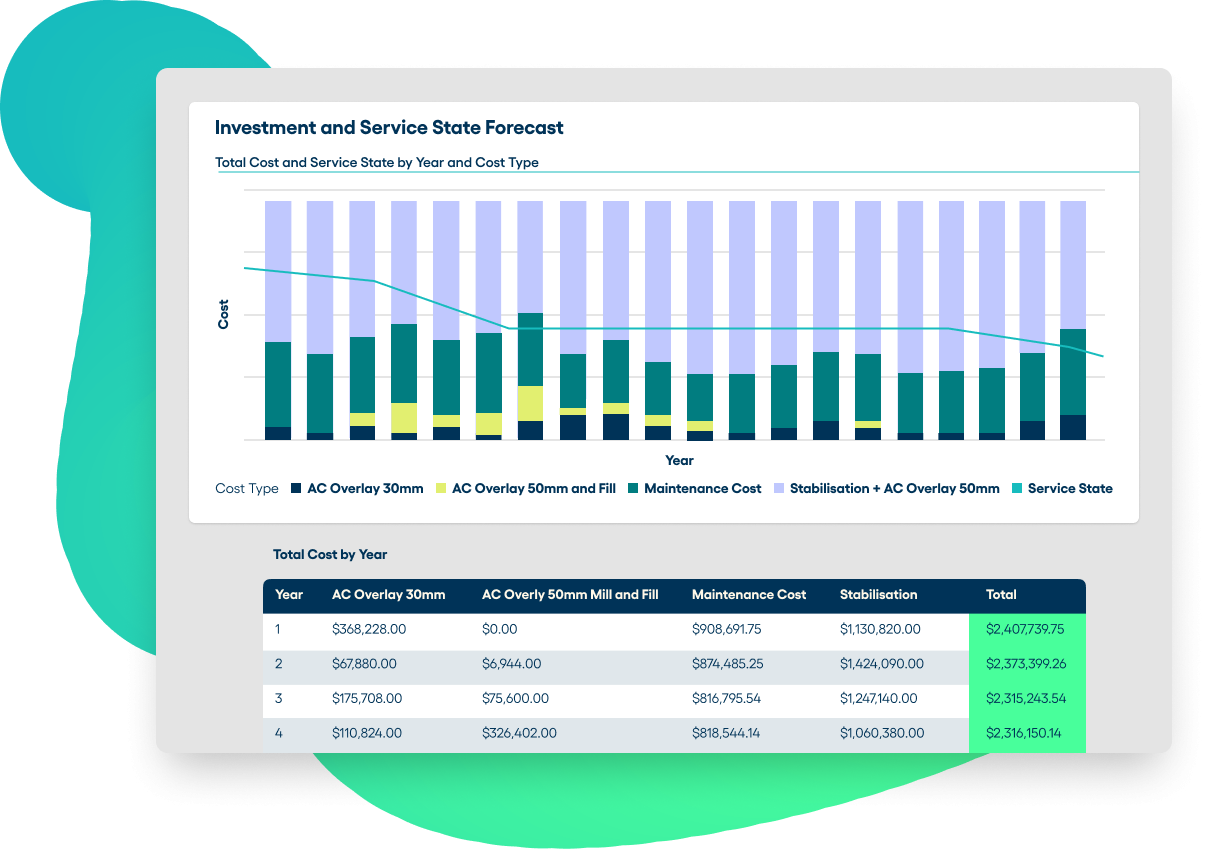This screenshot has width=1210, height=849.
Task: Sort the table by Maintenance Cost header
Action: 749,594
